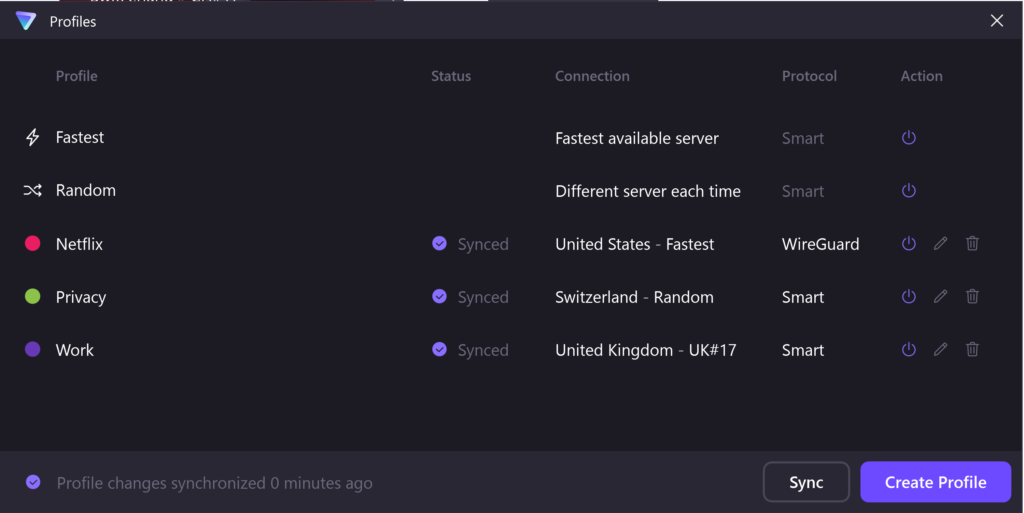Edit the Netflix profile with the pencil icon

point(940,243)
